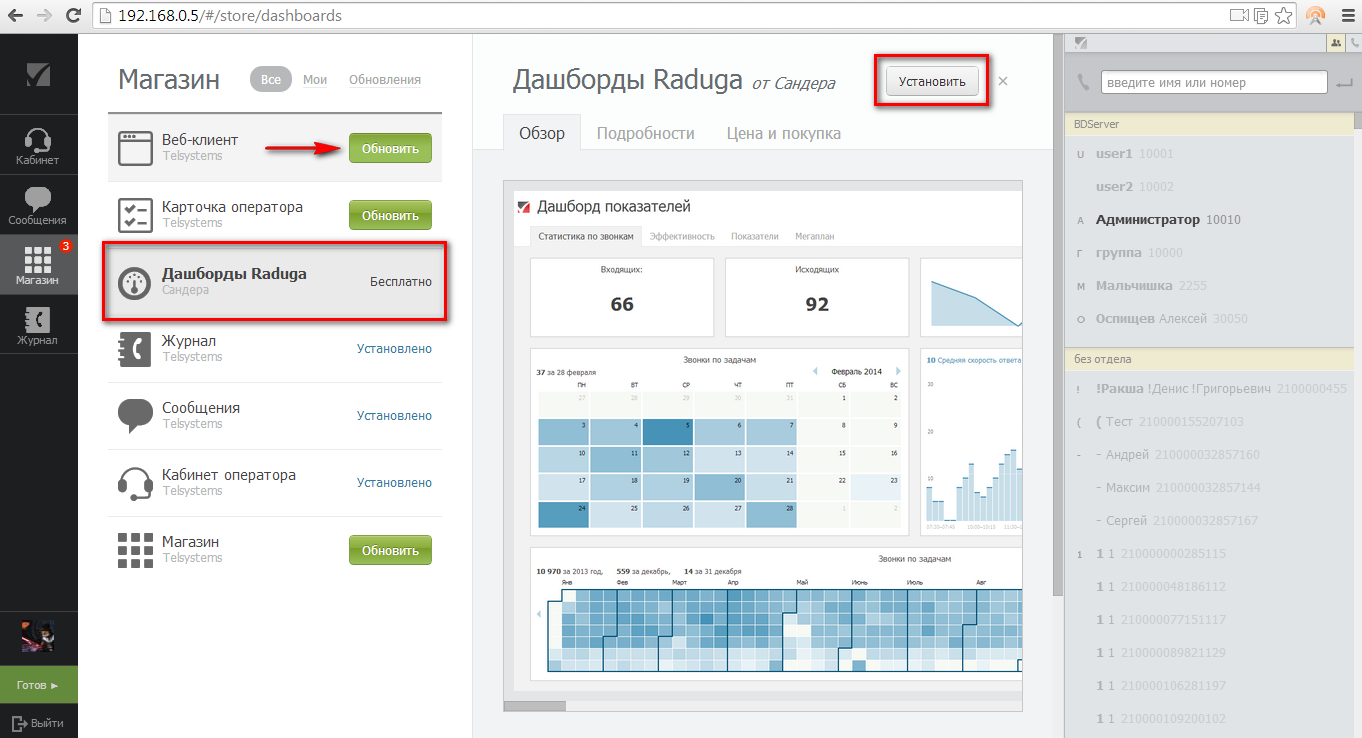Open the Кабинет section in the sidebar
Viewport: 1362px width, 738px height.
(x=38, y=146)
